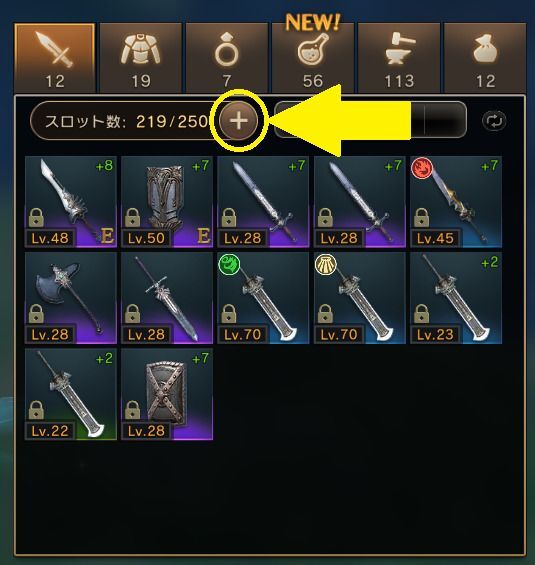Select the Lv.48 sword with +8

click(x=71, y=202)
